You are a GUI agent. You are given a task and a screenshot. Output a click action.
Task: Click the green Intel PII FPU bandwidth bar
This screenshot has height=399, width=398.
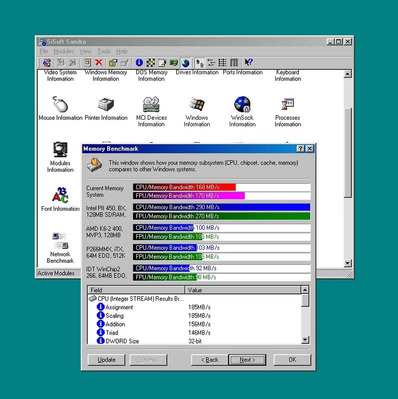pos(222,216)
